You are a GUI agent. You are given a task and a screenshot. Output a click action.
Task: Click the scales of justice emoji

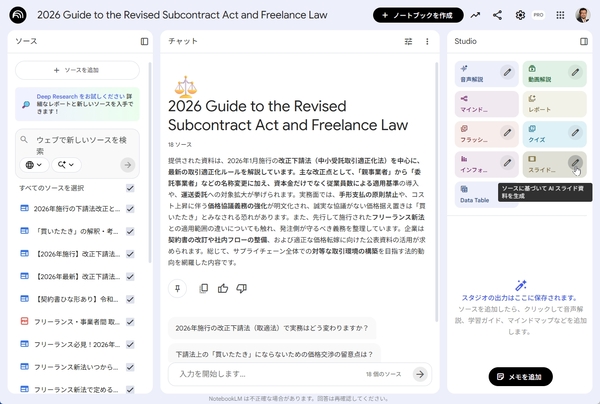coord(186,87)
